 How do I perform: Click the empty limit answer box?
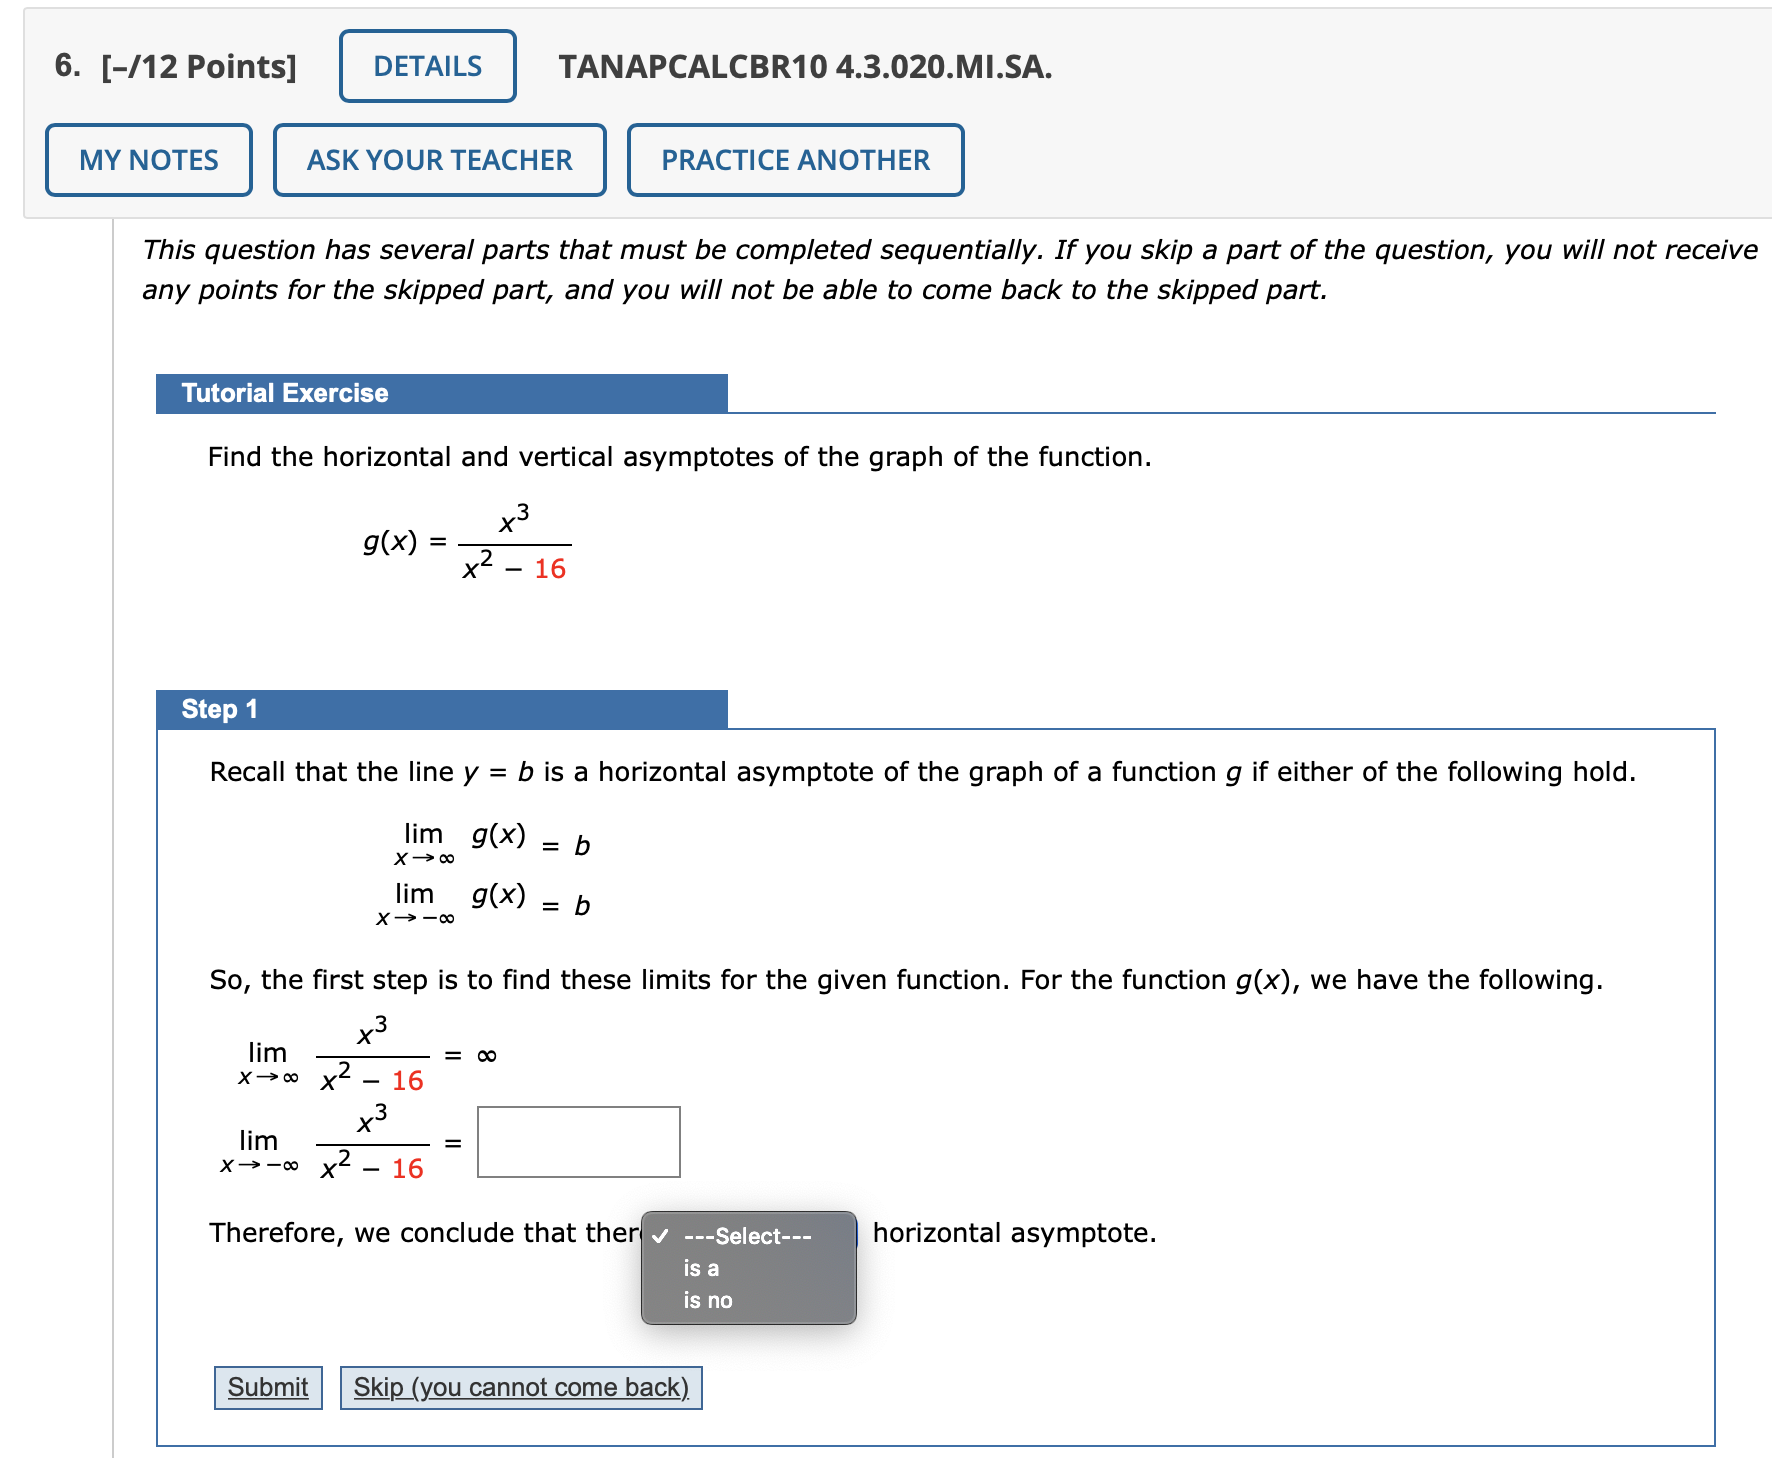(577, 1142)
